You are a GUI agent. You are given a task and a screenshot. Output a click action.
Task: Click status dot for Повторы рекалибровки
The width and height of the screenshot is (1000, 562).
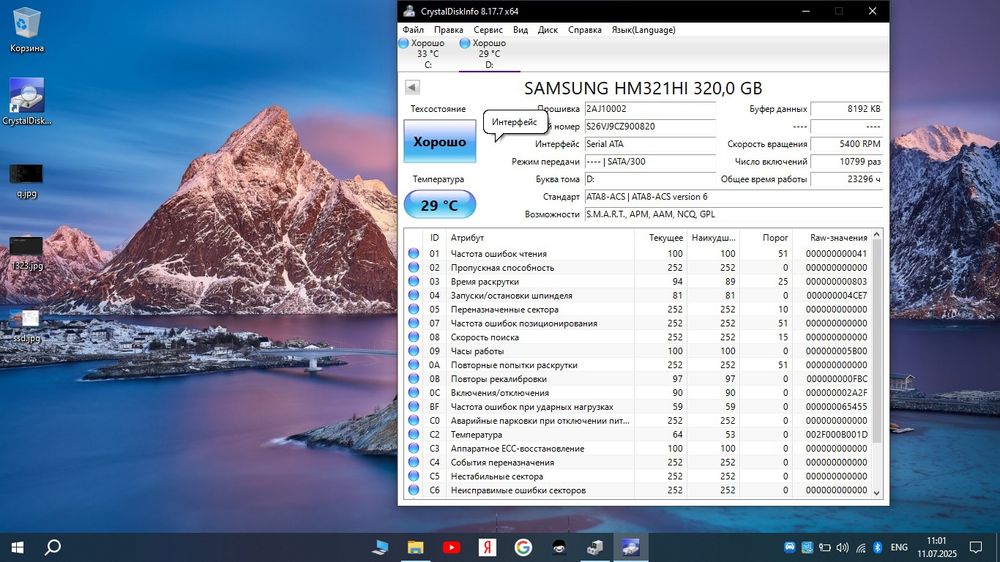point(414,379)
